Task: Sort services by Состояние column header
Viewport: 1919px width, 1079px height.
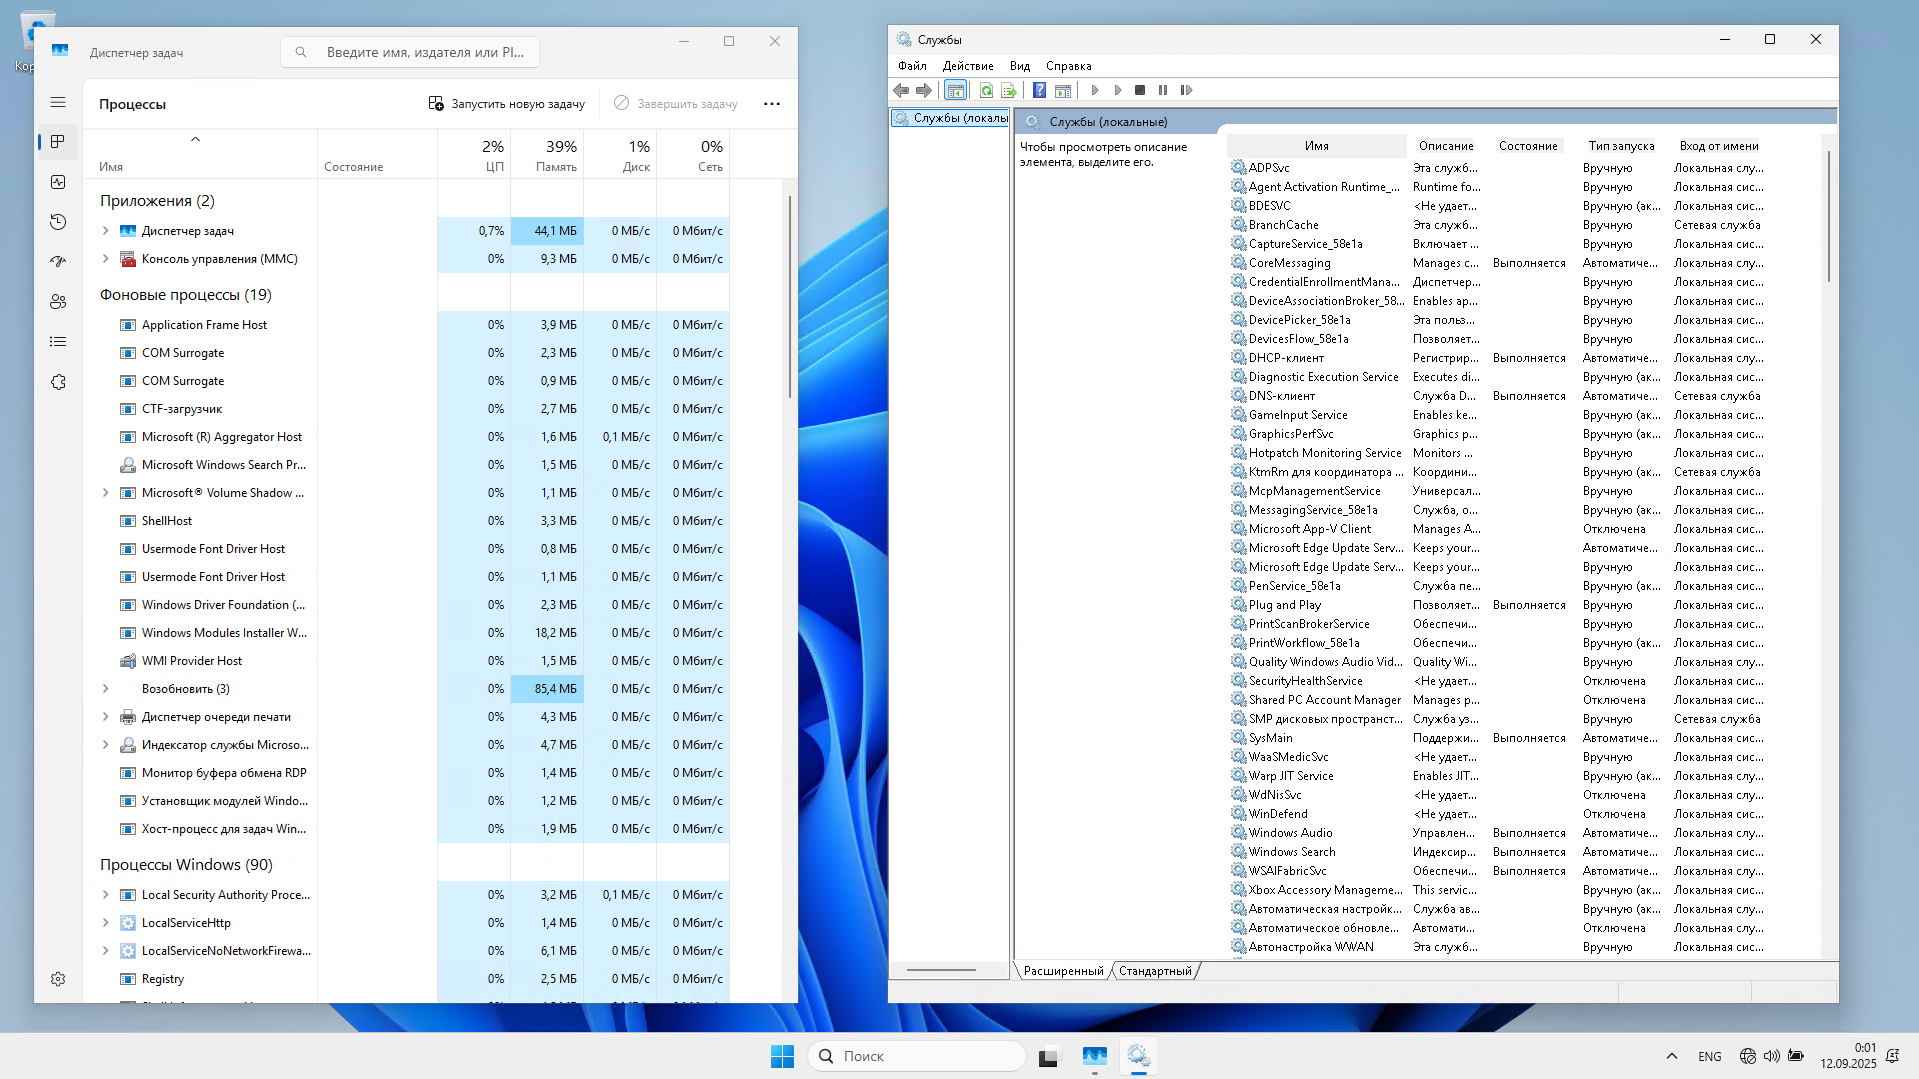Action: pyautogui.click(x=1528, y=146)
